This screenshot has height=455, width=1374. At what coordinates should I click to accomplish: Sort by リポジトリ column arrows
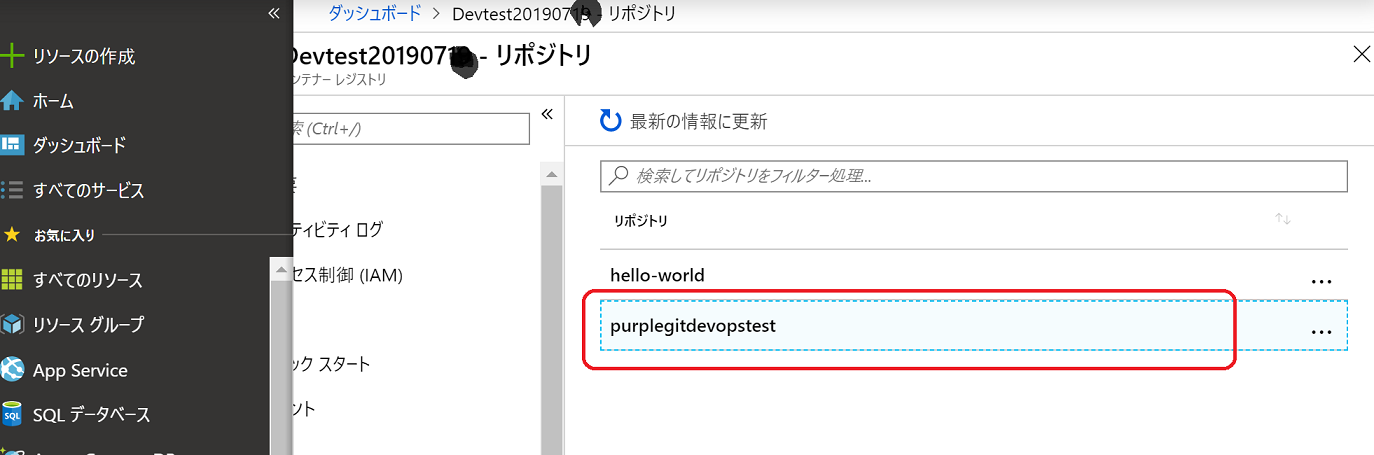click(1283, 219)
